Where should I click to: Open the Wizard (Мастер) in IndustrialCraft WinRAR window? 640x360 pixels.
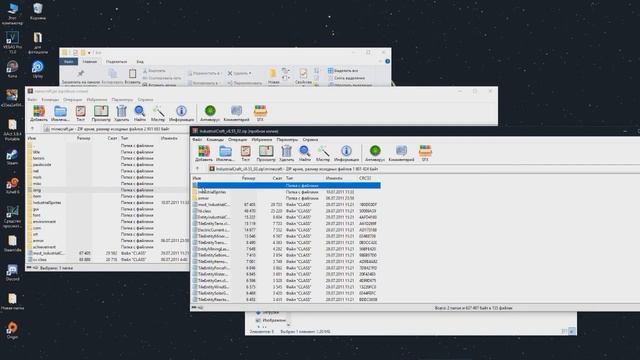tap(322, 153)
